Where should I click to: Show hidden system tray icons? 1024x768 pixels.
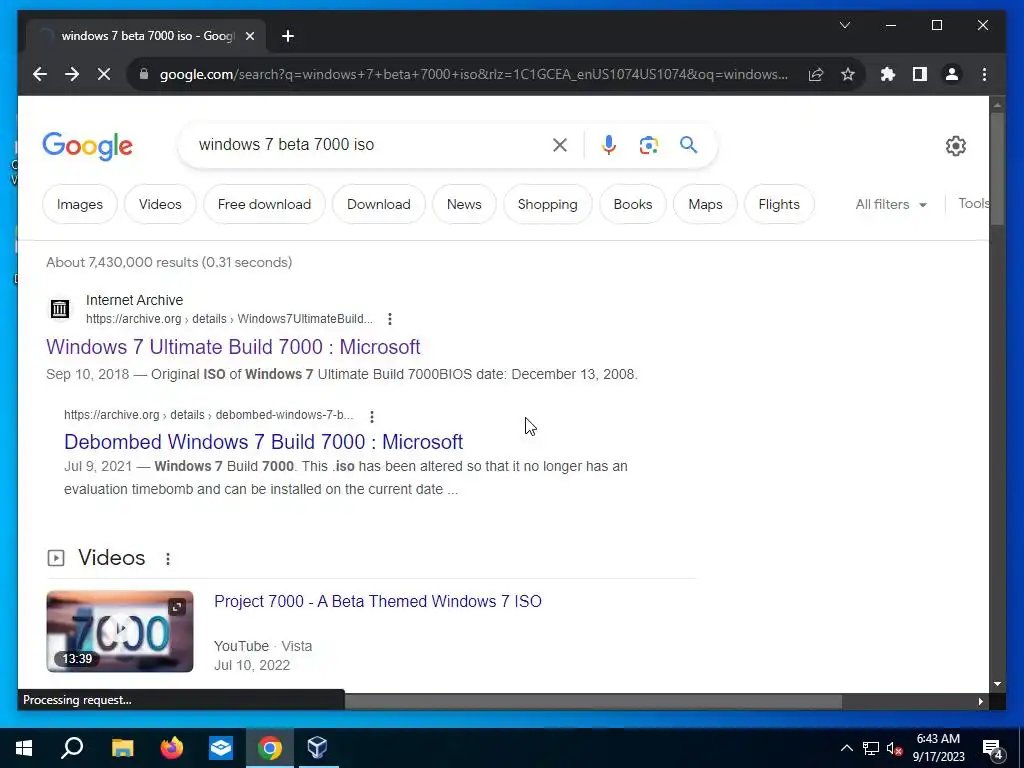(x=846, y=748)
